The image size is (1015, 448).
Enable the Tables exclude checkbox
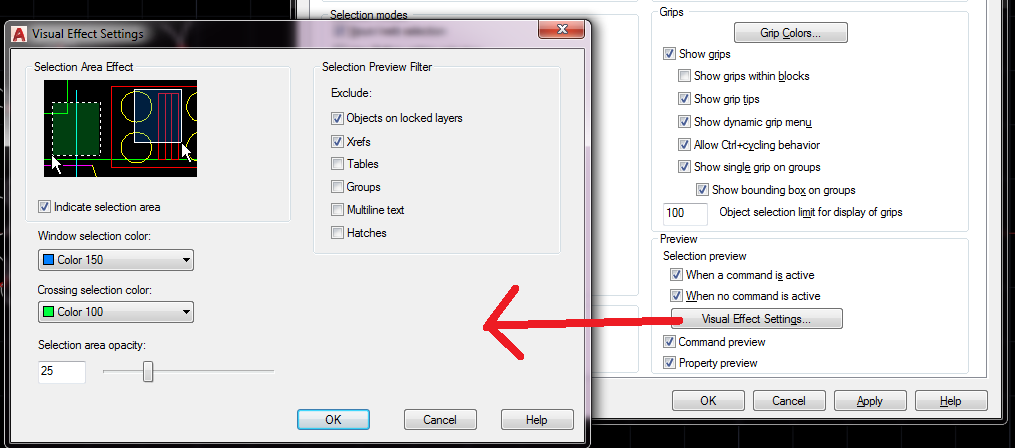pos(337,164)
